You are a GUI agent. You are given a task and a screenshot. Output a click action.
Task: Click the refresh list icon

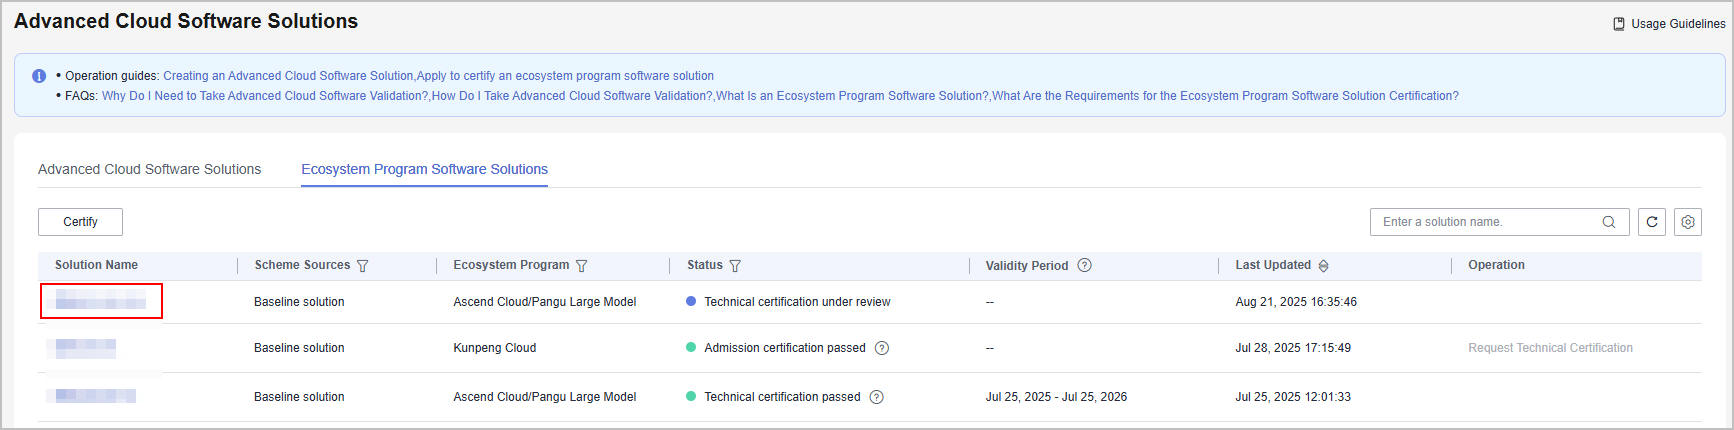1652,222
